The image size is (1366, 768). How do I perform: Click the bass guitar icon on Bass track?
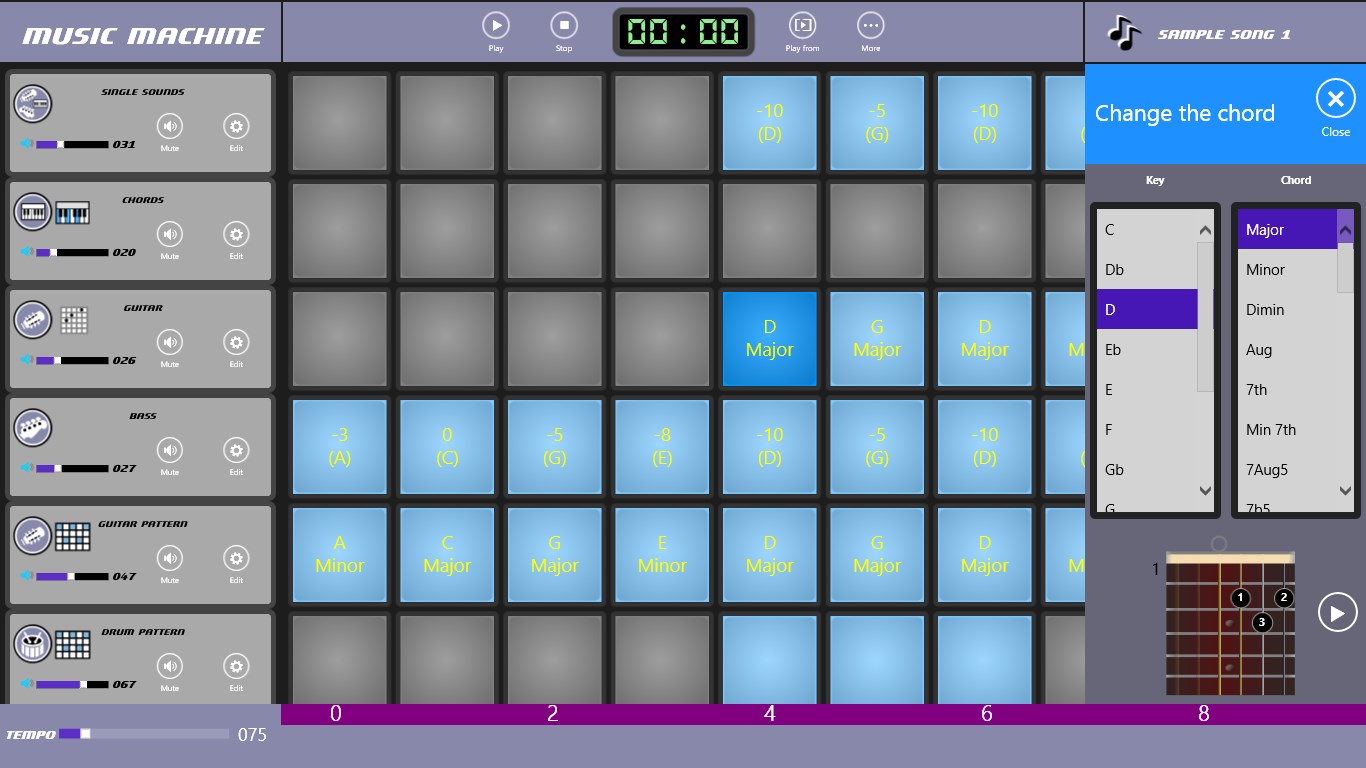33,428
